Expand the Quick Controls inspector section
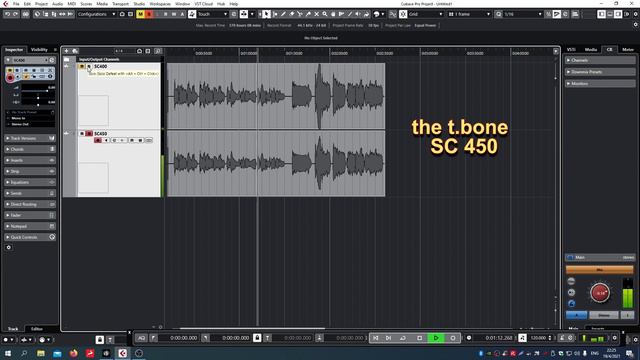 (x=30, y=237)
